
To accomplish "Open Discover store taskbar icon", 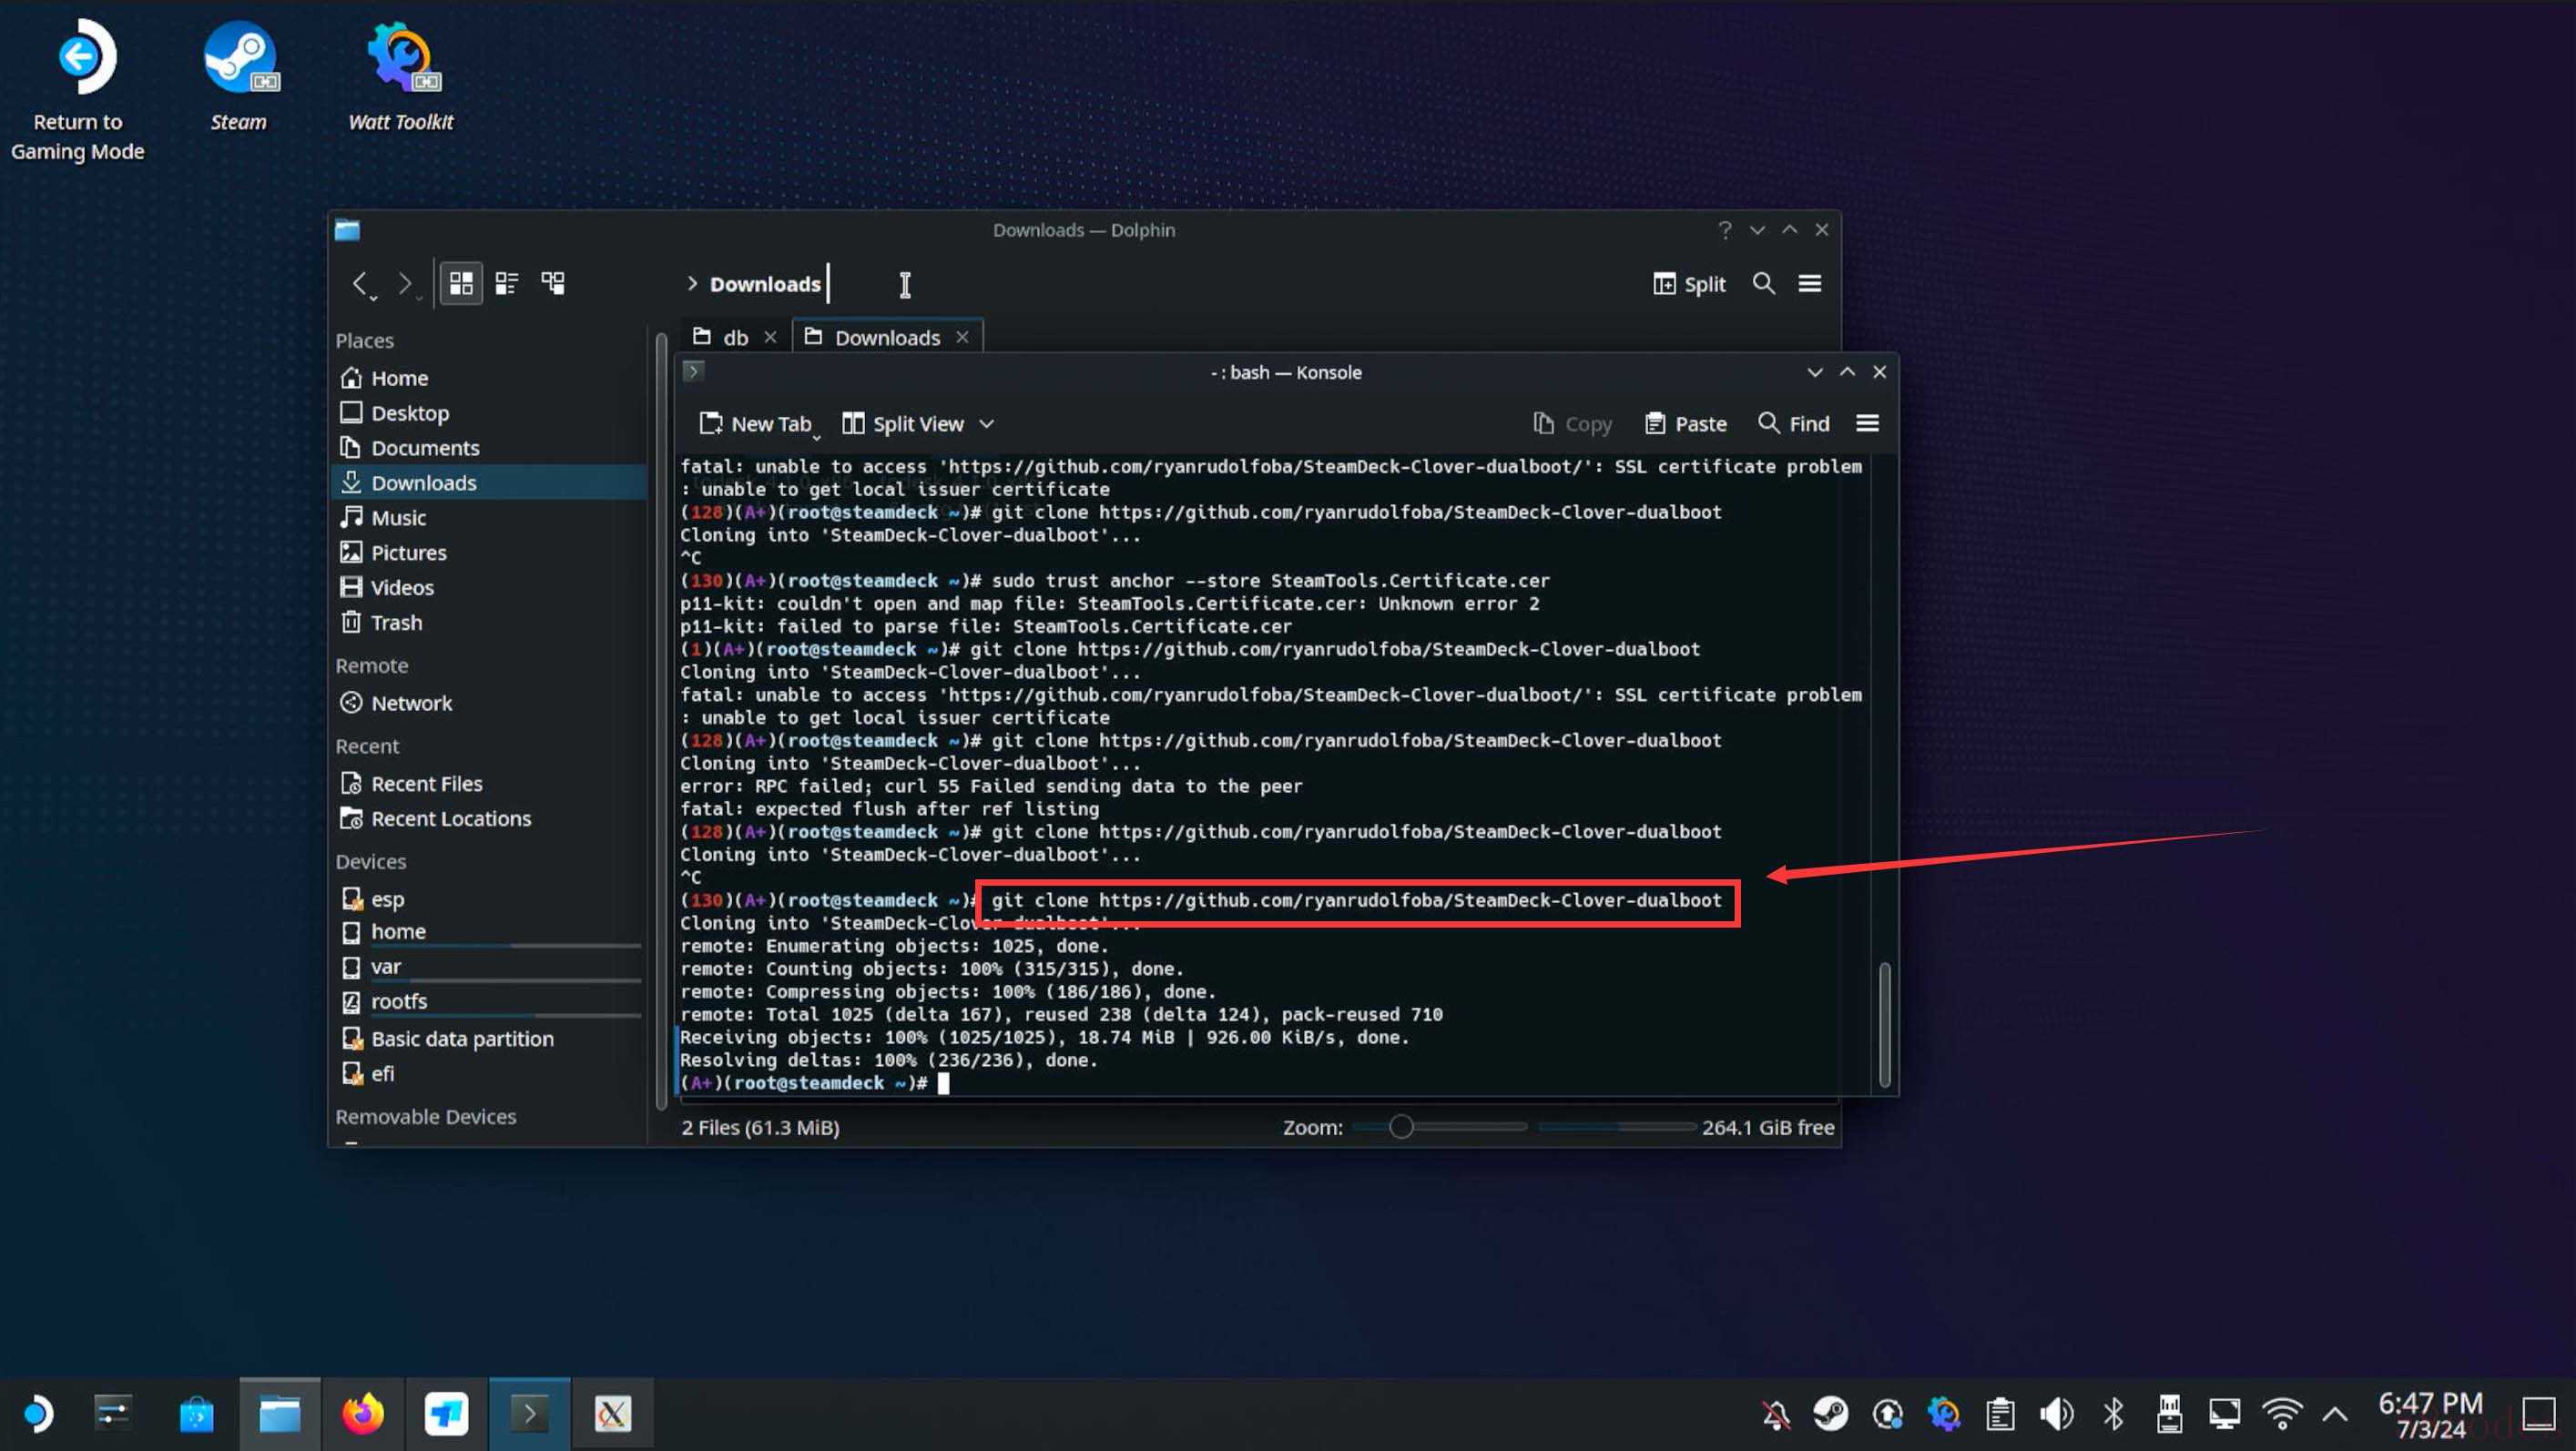I will point(197,1414).
